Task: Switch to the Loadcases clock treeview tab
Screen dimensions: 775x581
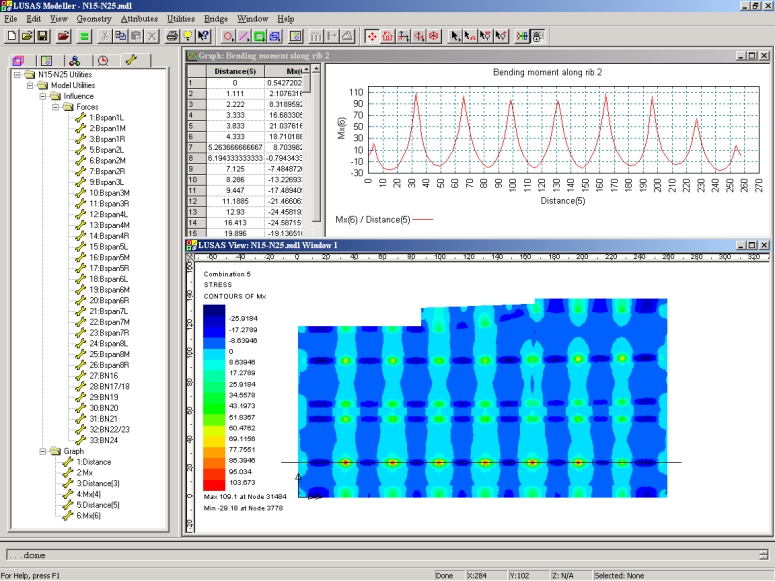Action: [x=103, y=61]
